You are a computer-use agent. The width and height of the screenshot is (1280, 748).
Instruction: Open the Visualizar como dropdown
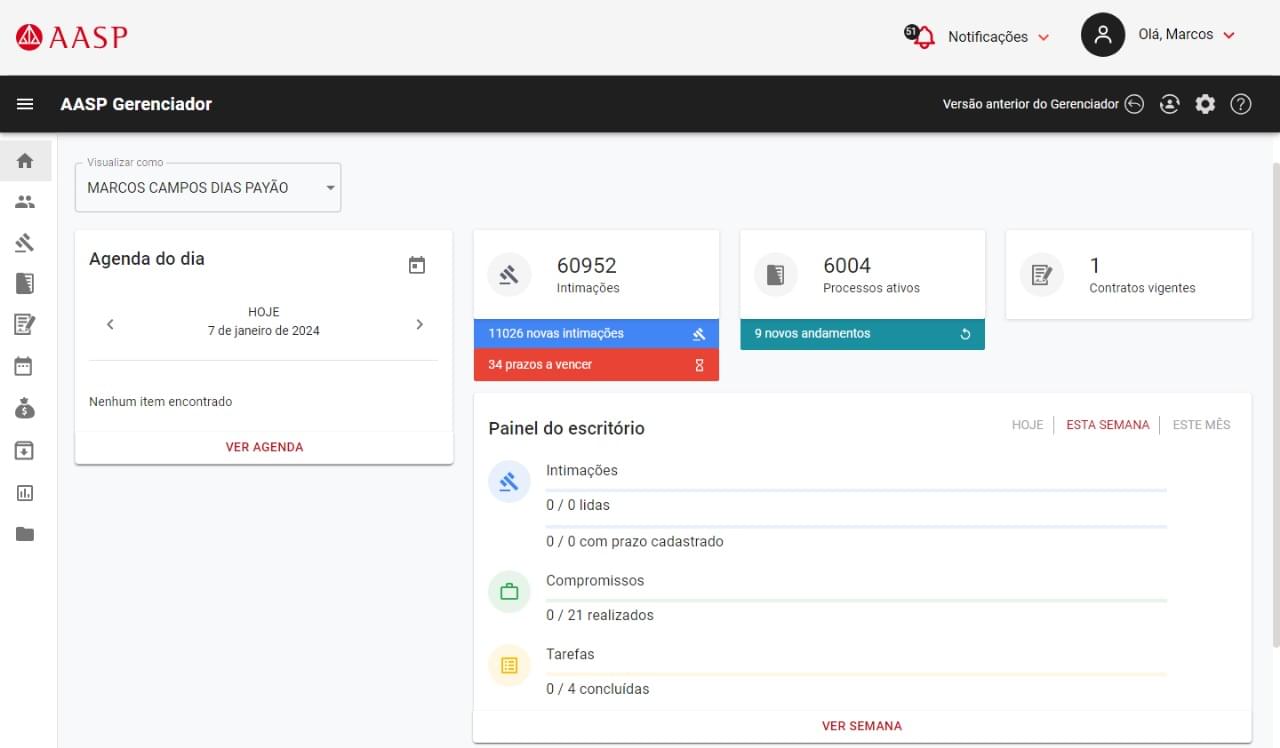point(208,188)
